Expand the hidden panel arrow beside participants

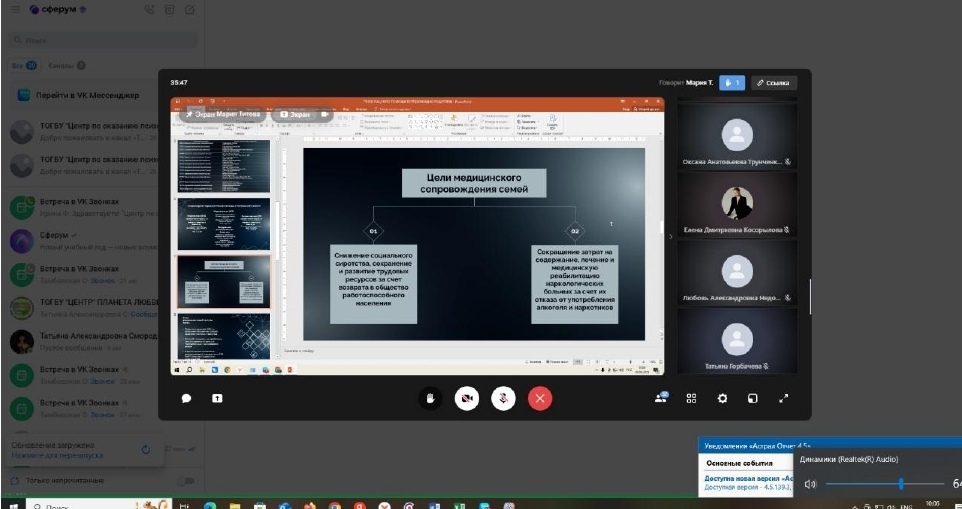[x=671, y=236]
